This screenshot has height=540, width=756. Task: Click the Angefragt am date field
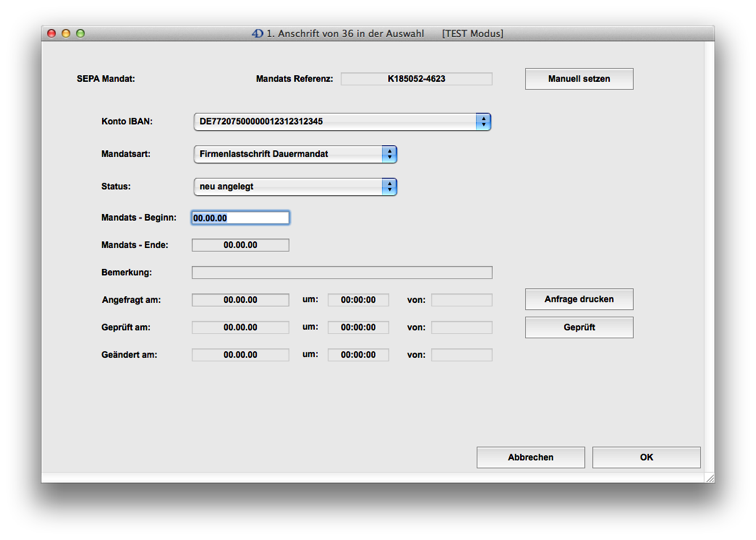coord(240,300)
